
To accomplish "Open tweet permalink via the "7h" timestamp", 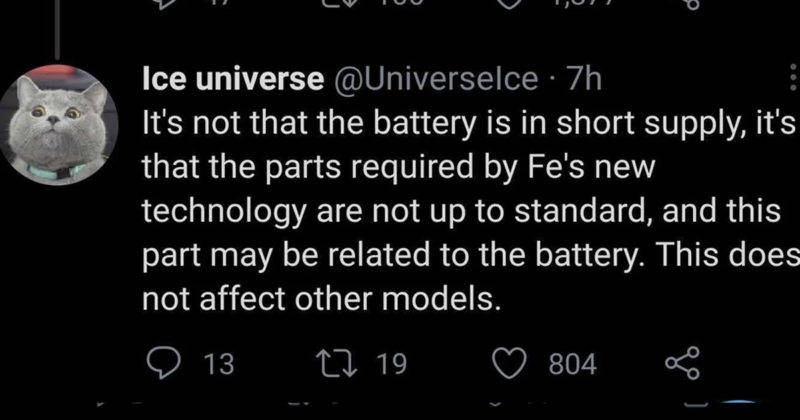I will click(x=579, y=78).
